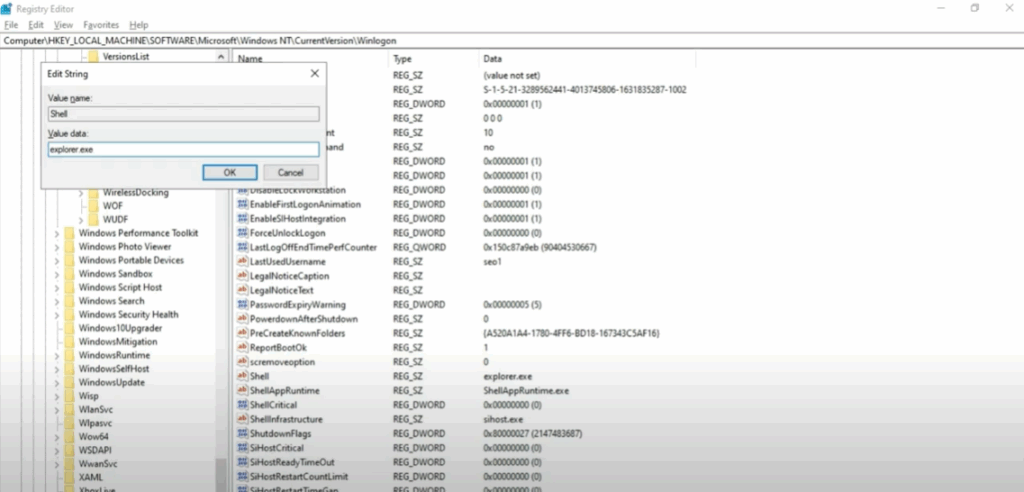
Task: Select the VersionsList key
Action: click(x=125, y=57)
